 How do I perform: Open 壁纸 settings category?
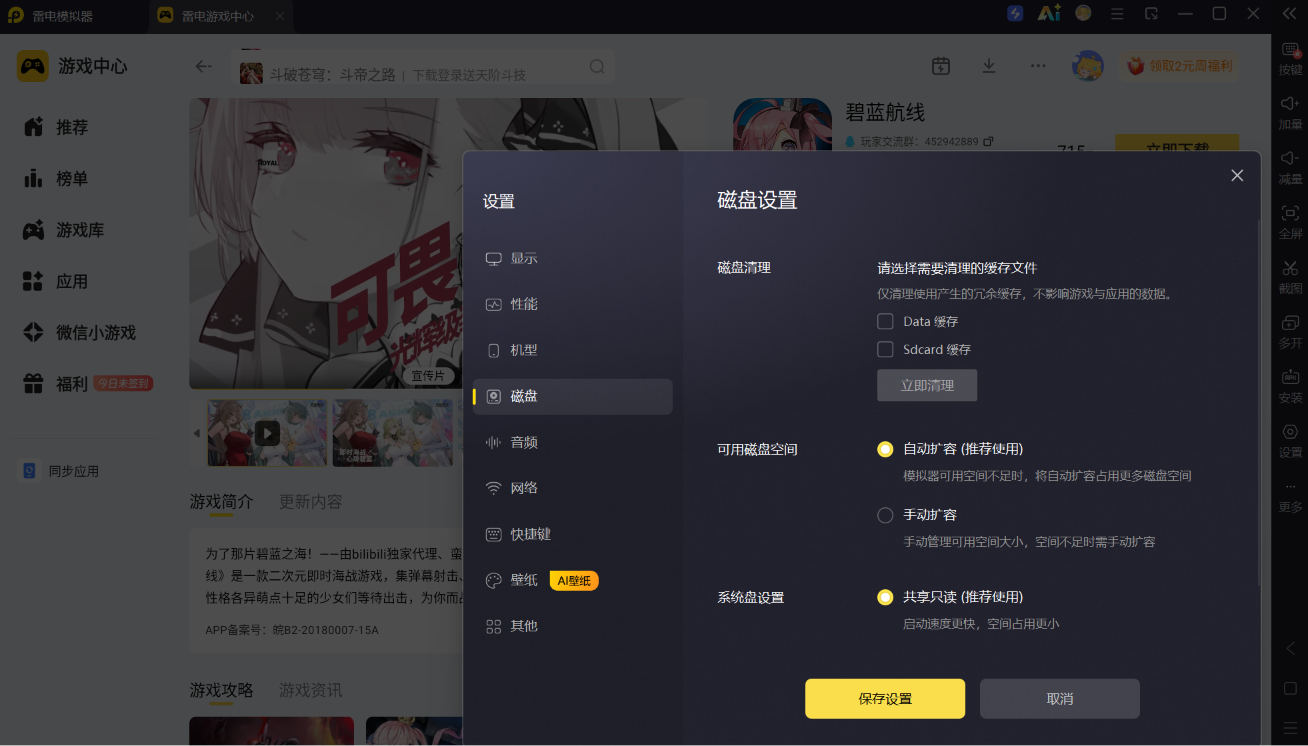(572, 580)
